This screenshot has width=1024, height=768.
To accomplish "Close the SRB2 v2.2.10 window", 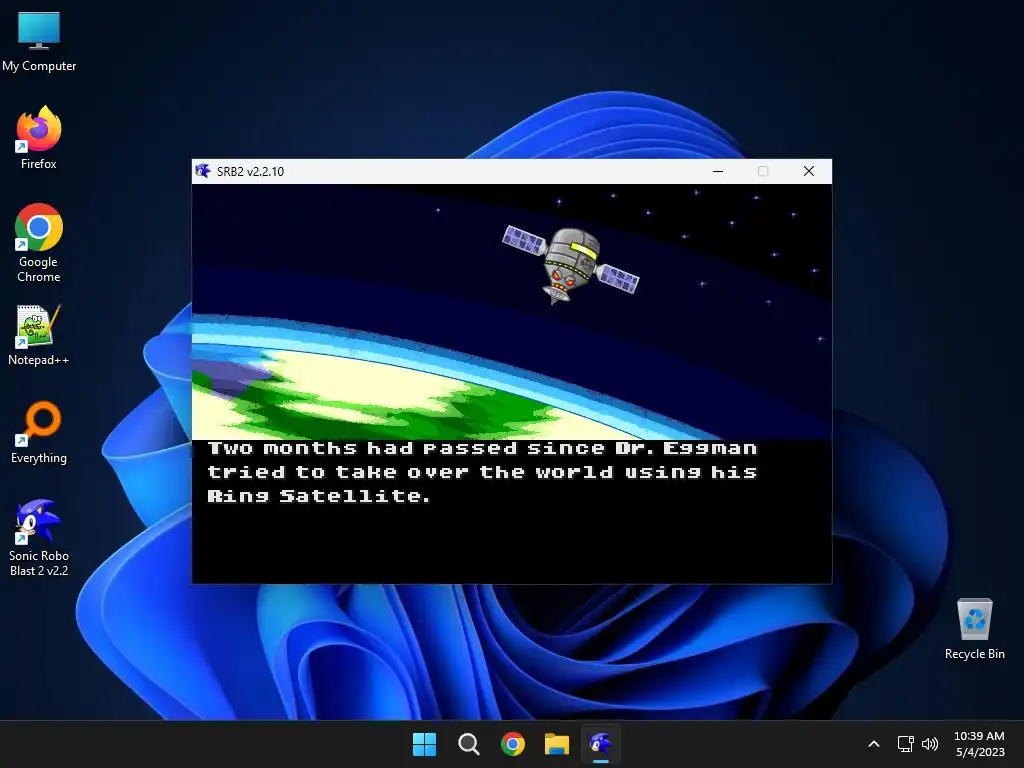I will pos(808,171).
